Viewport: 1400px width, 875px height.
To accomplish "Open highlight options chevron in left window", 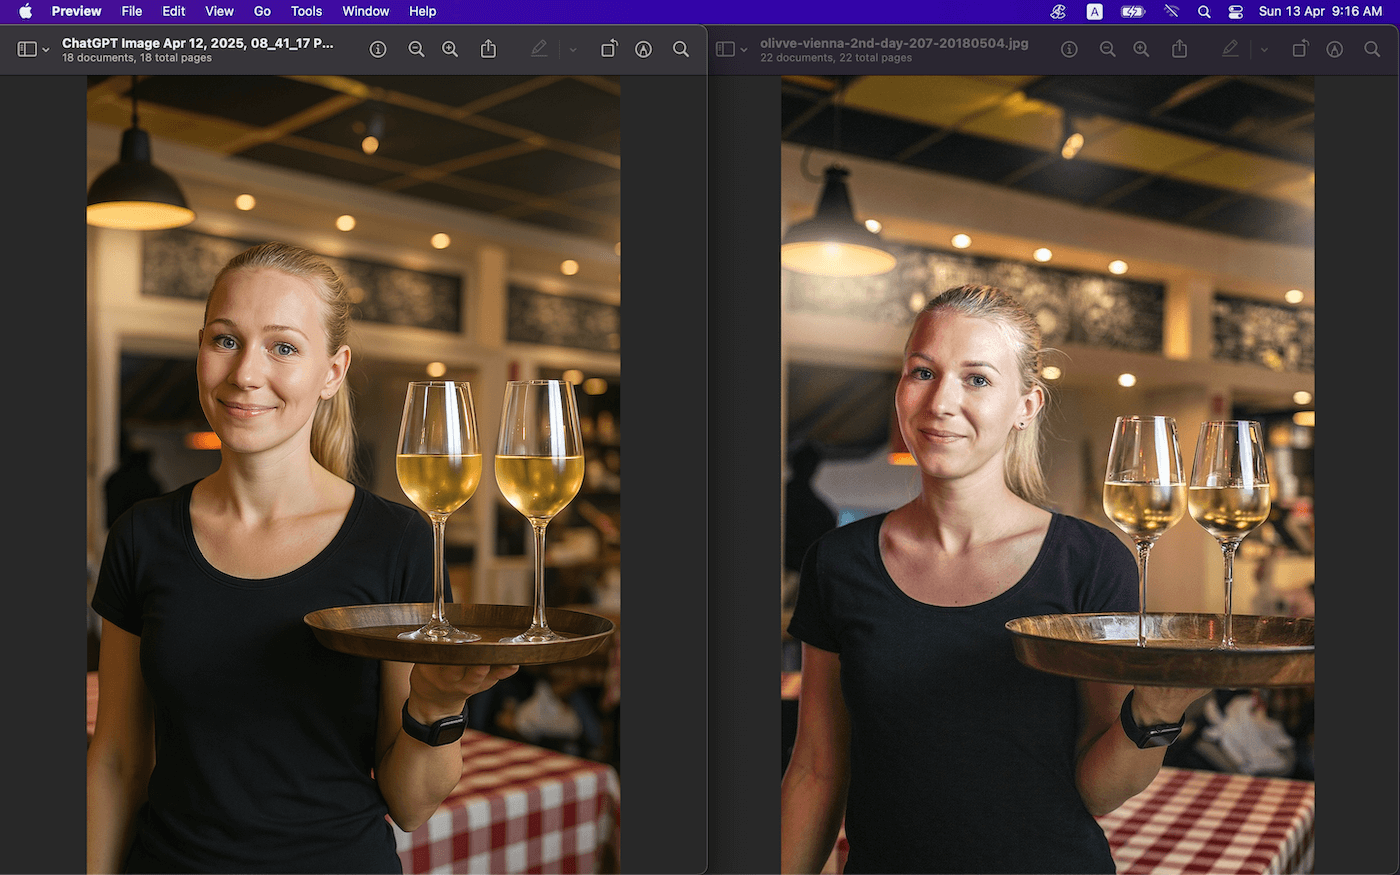I will [x=573, y=49].
